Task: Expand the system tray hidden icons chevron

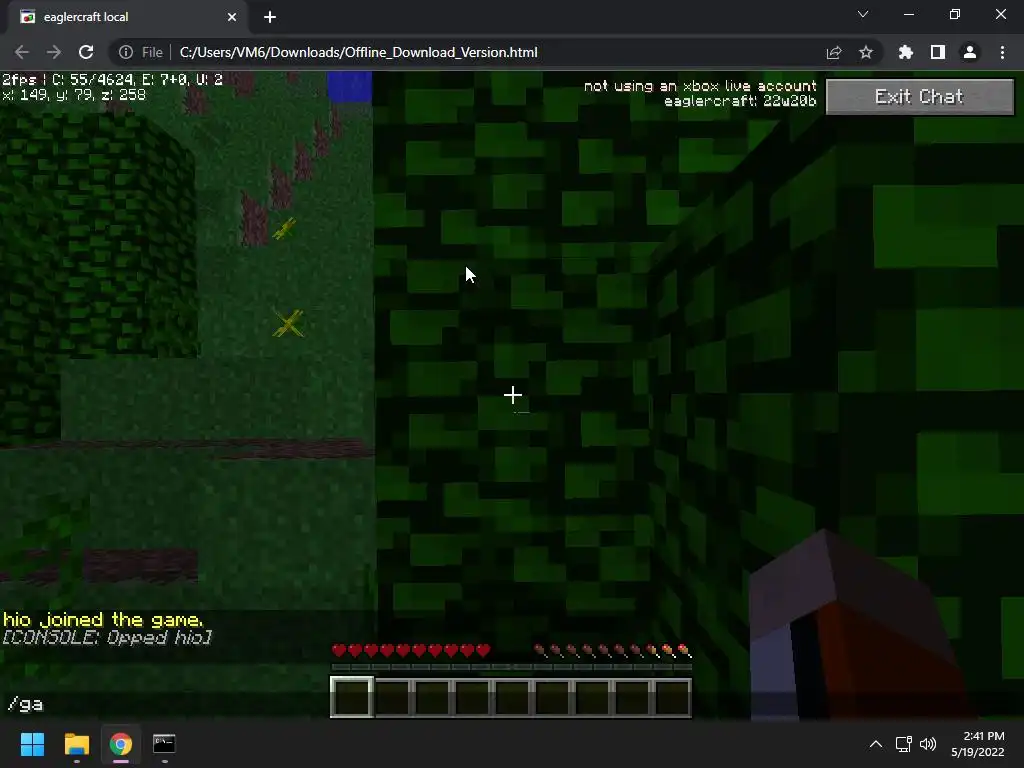Action: pyautogui.click(x=876, y=744)
